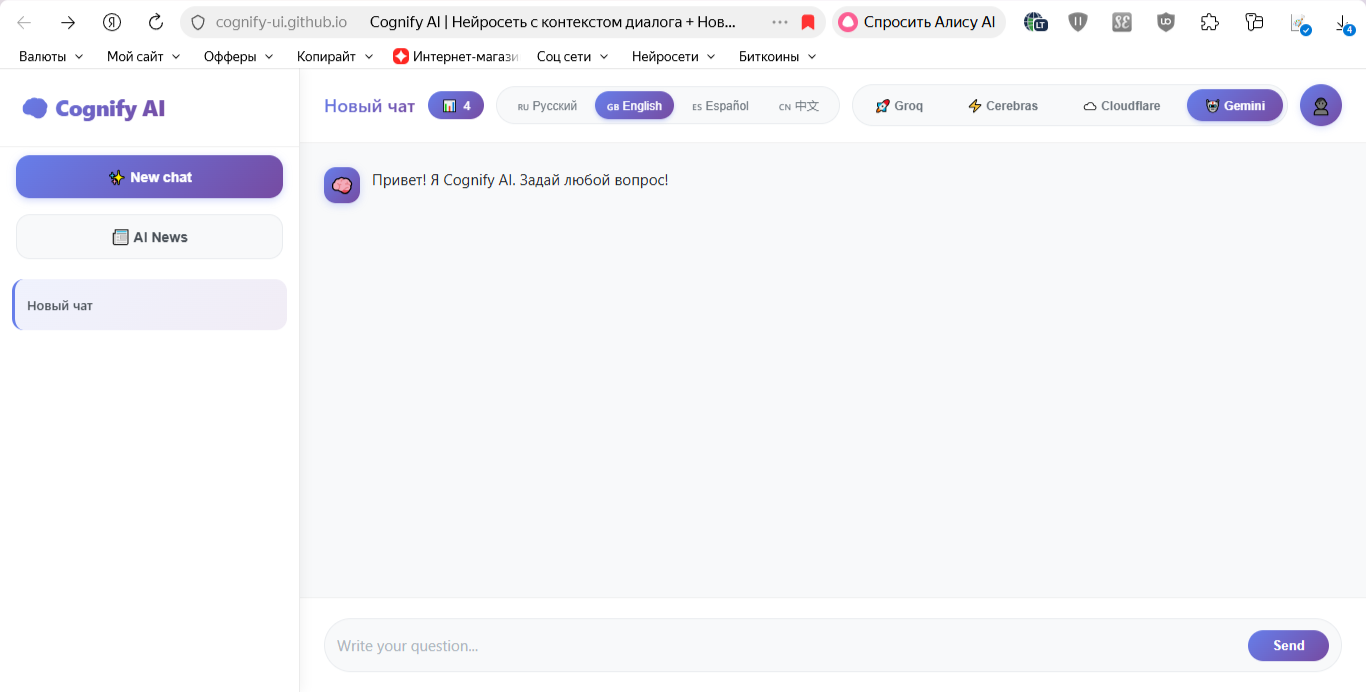This screenshot has width=1366, height=692.
Task: Click the Cognify AI cloud logo
Action: click(x=35, y=108)
